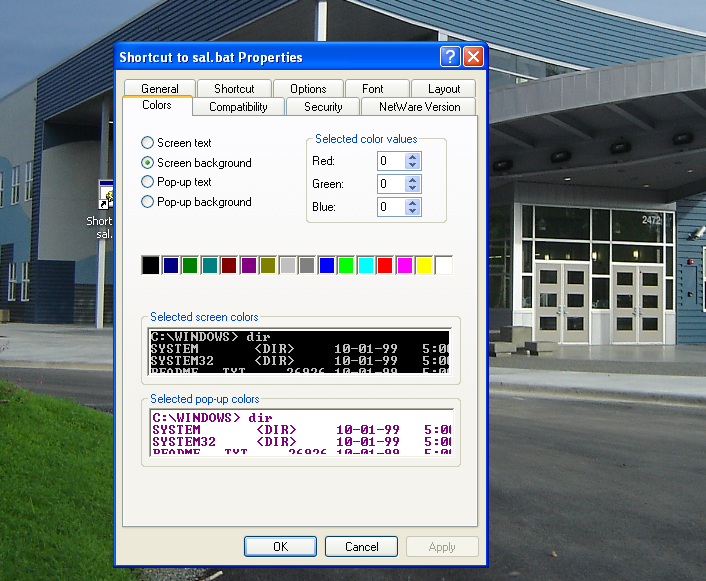Switch to the Font tab
The image size is (706, 581).
(372, 89)
